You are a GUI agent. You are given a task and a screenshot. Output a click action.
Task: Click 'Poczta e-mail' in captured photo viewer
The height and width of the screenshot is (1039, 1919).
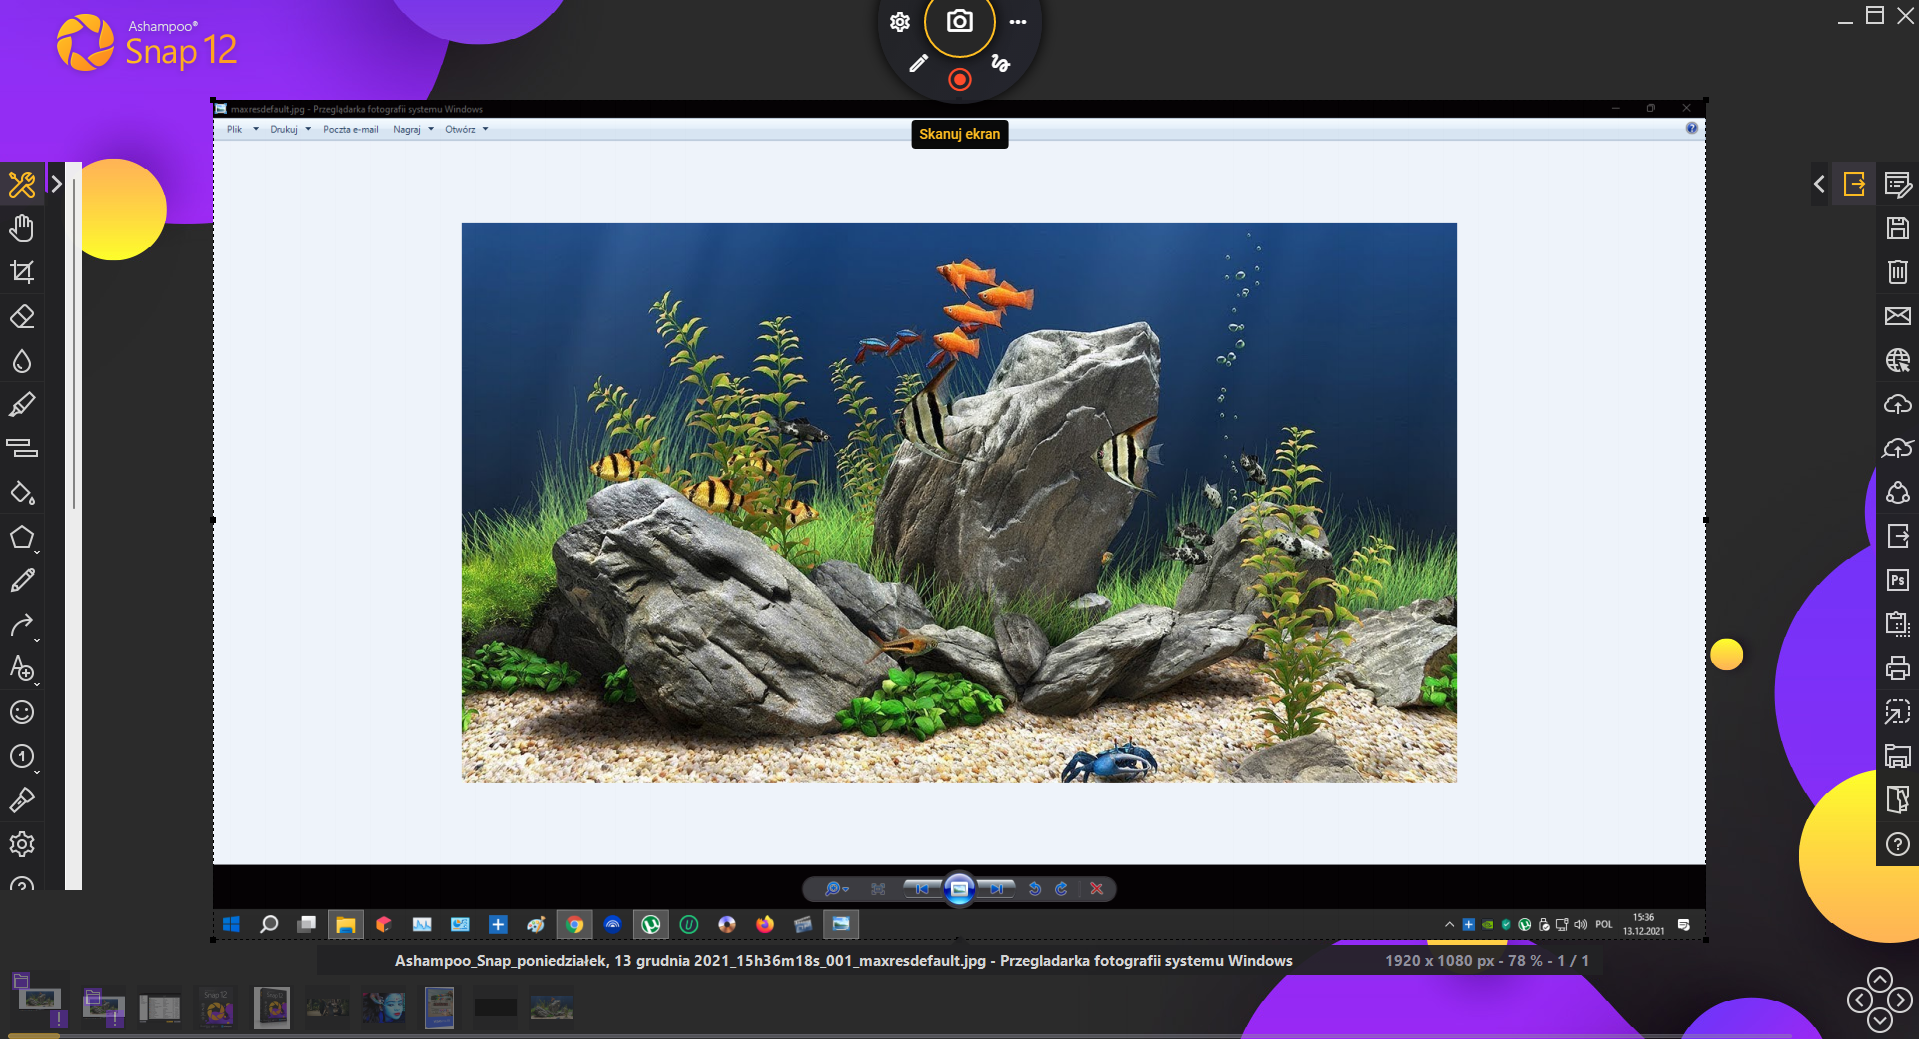351,130
